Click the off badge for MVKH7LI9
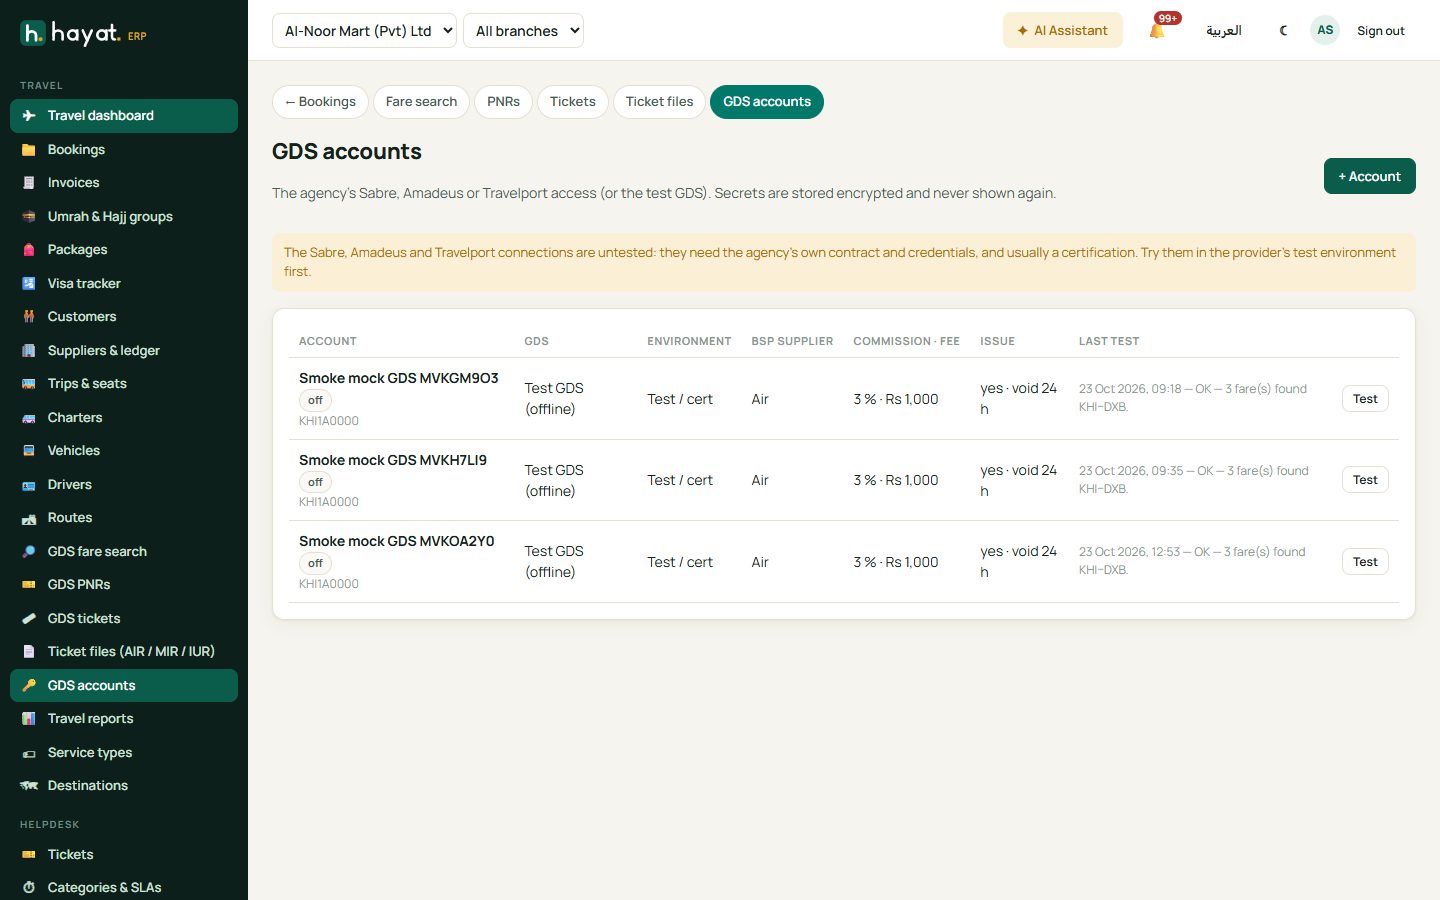This screenshot has width=1440, height=900. [315, 482]
